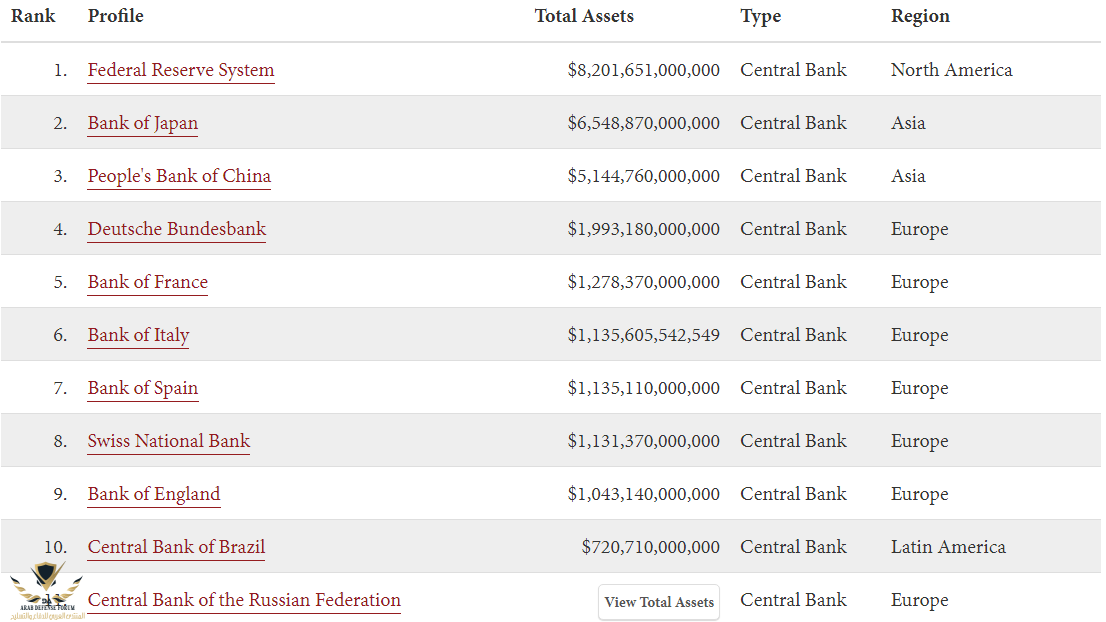This screenshot has height=622, width=1106.
Task: Click the Type column header
Action: 760,16
